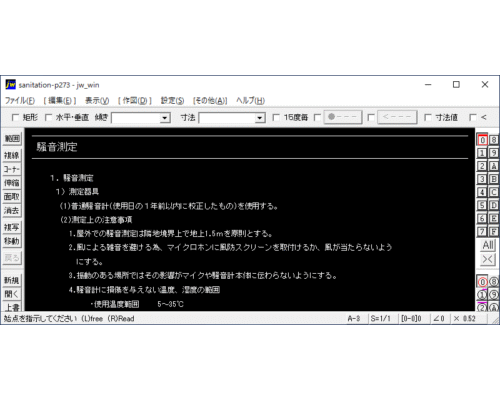Screen dimensions: 500x400
Task: Click the ●--- endpoint button
Action: coord(343,117)
